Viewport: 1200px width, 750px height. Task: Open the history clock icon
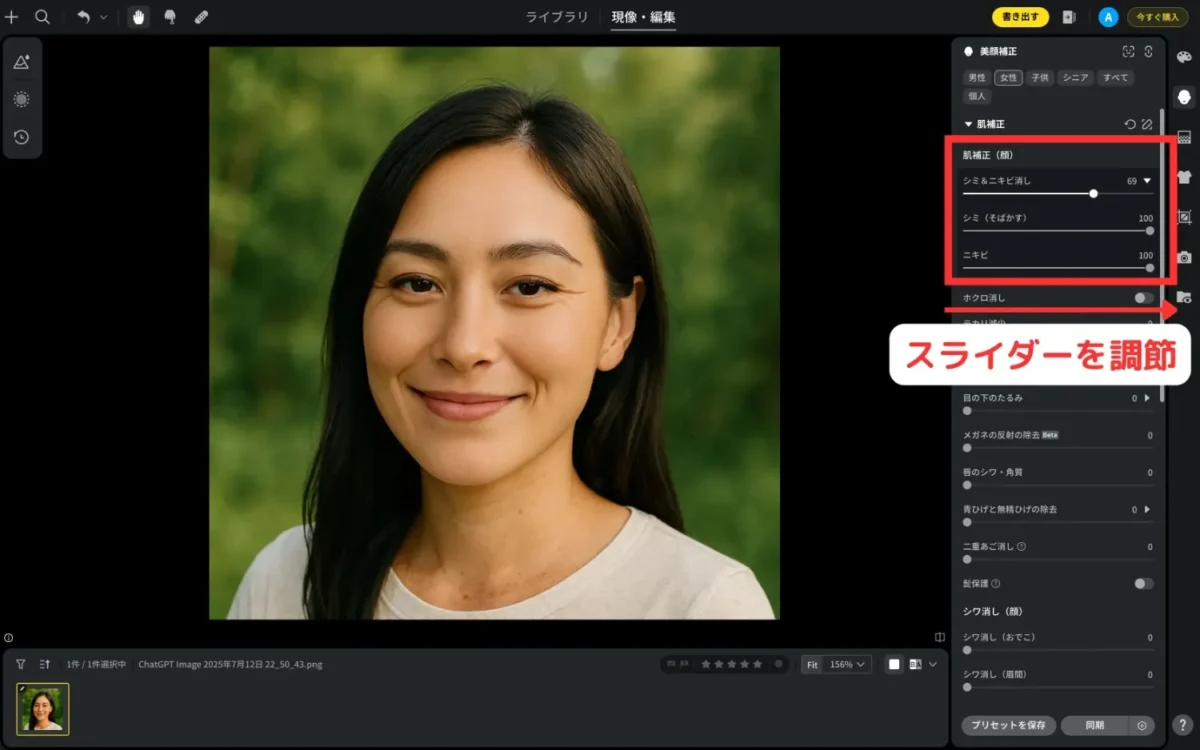(x=21, y=137)
